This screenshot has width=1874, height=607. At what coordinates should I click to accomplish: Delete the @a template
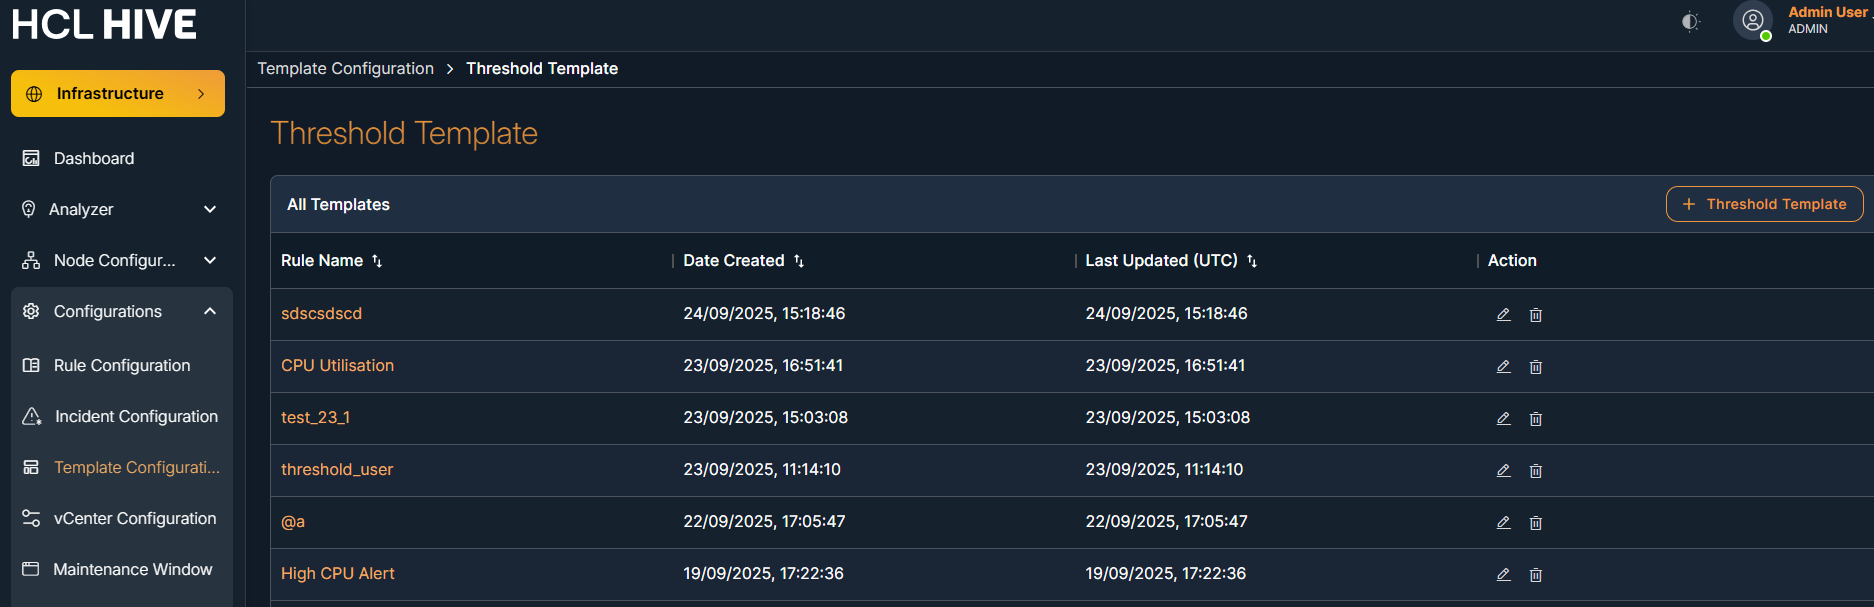click(1536, 523)
